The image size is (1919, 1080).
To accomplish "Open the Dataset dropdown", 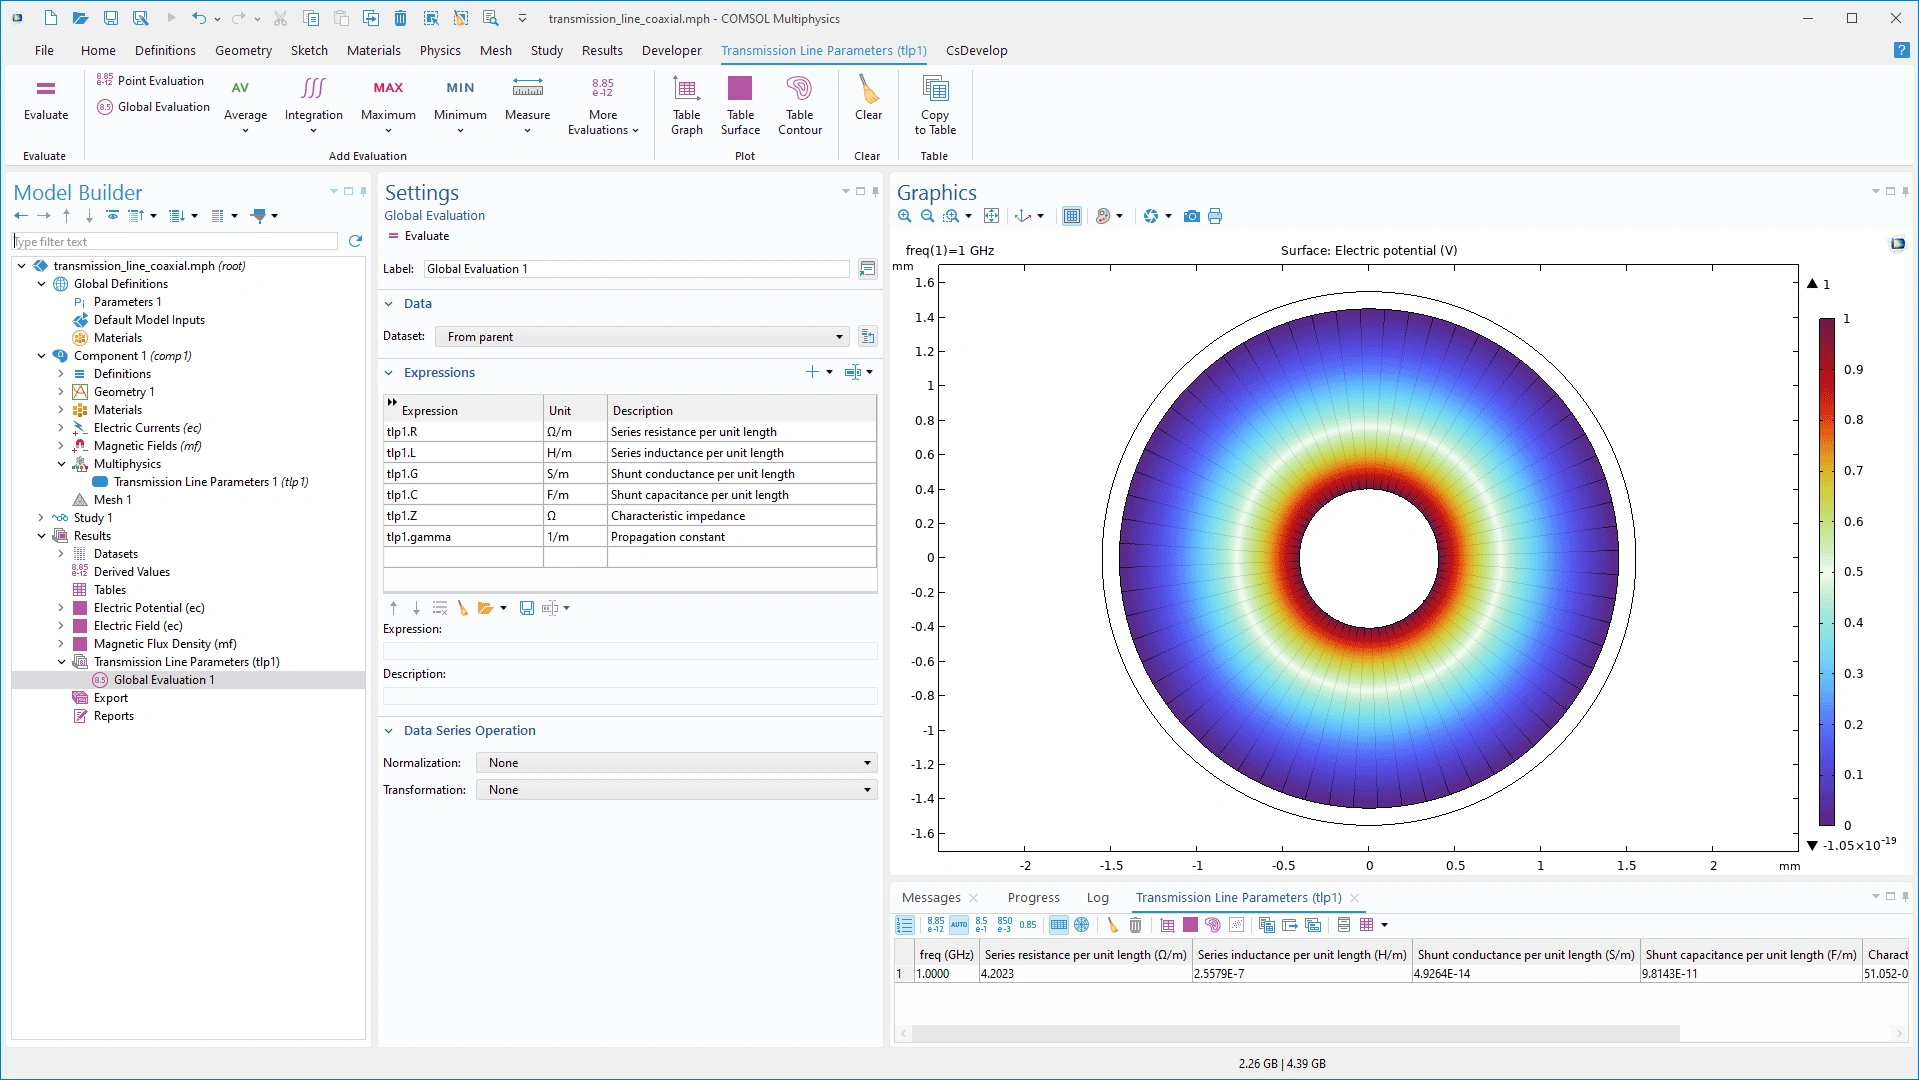I will click(x=642, y=337).
